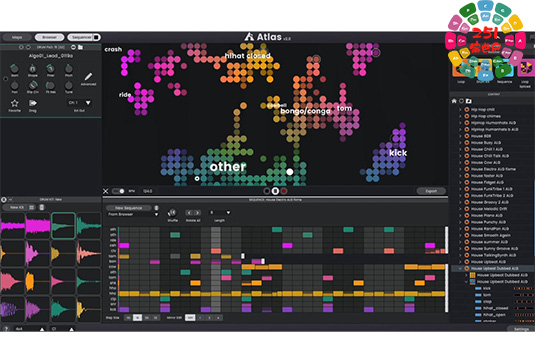Adjust the Shape knob
Viewport: 535px width, 363px height.
point(33,69)
